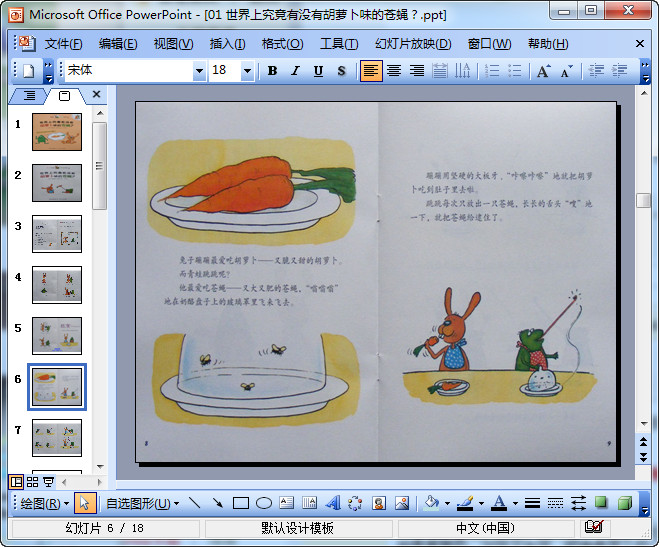Align text right
This screenshot has height=547, width=659.
[x=417, y=71]
